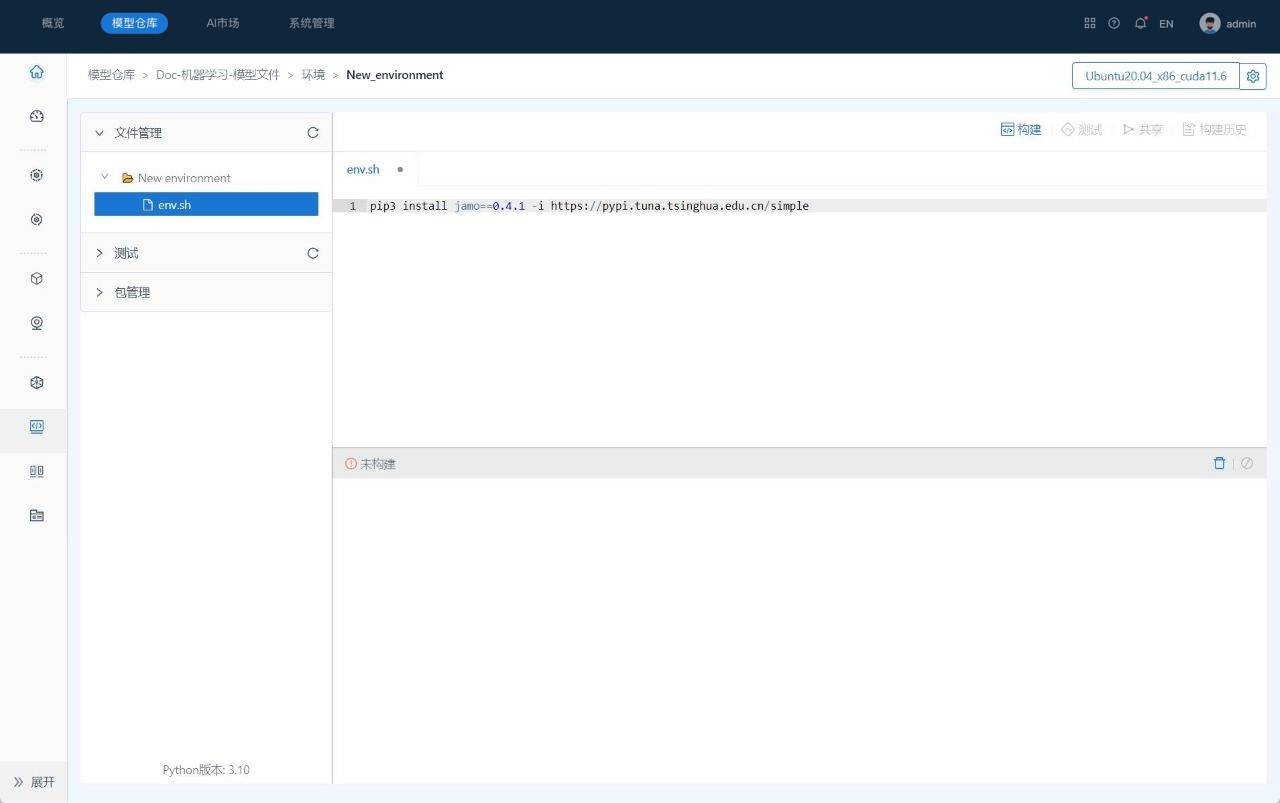The image size is (1280, 803).
Task: Collapse the New environment folder
Action: tap(105, 177)
